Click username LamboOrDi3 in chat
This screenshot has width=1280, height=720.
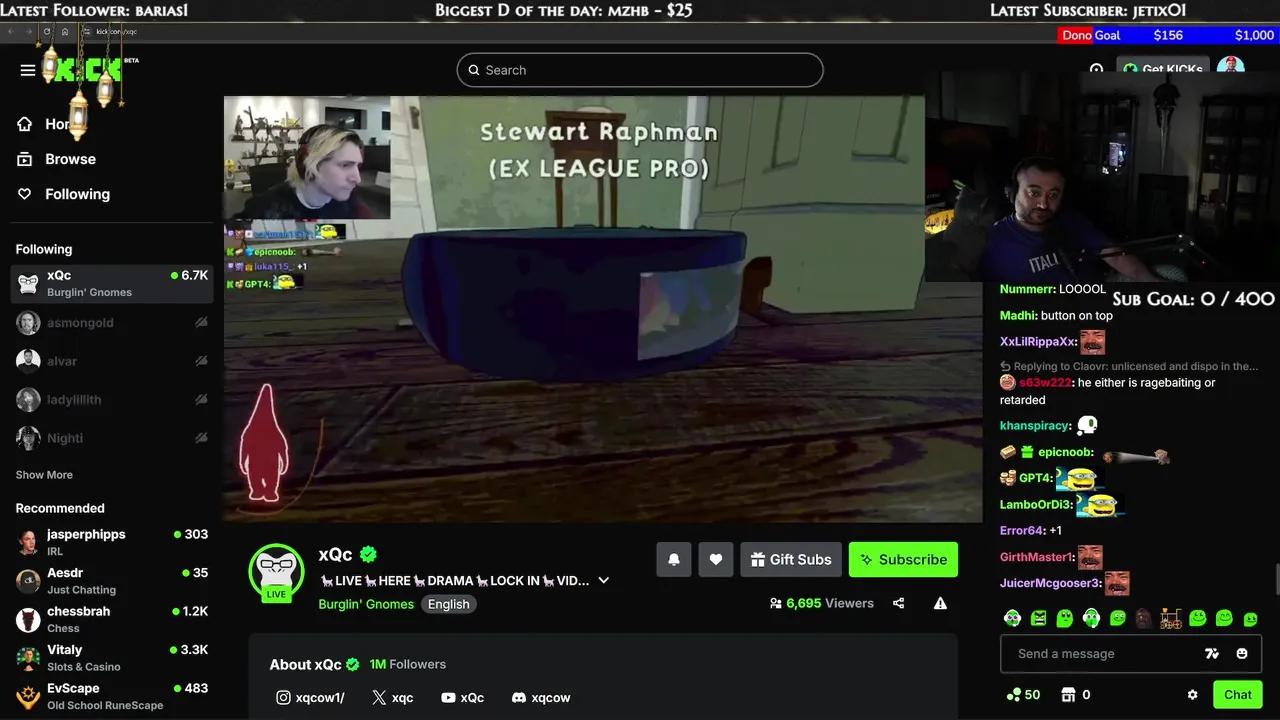[x=1036, y=505]
